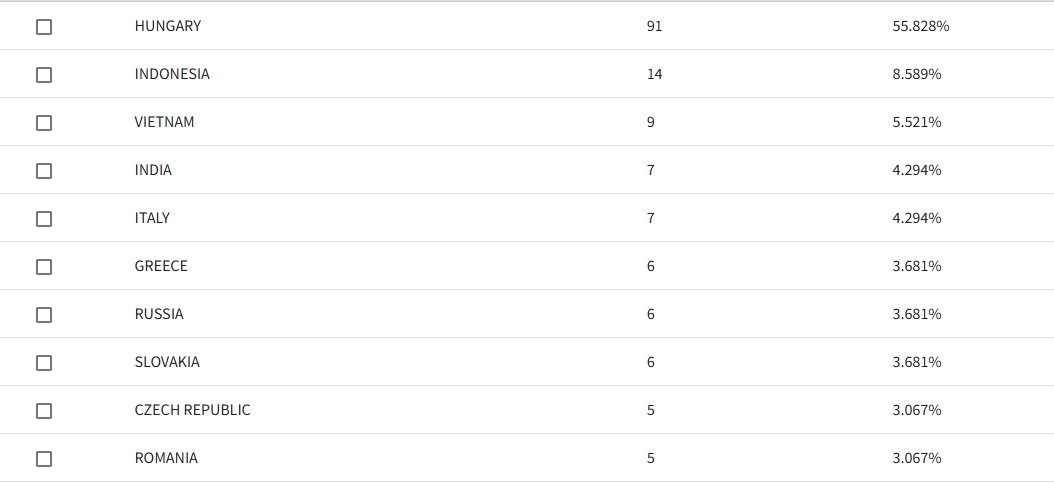Check the HUNGARY row checkbox
Screen dimensions: 1054x483
click(44, 27)
